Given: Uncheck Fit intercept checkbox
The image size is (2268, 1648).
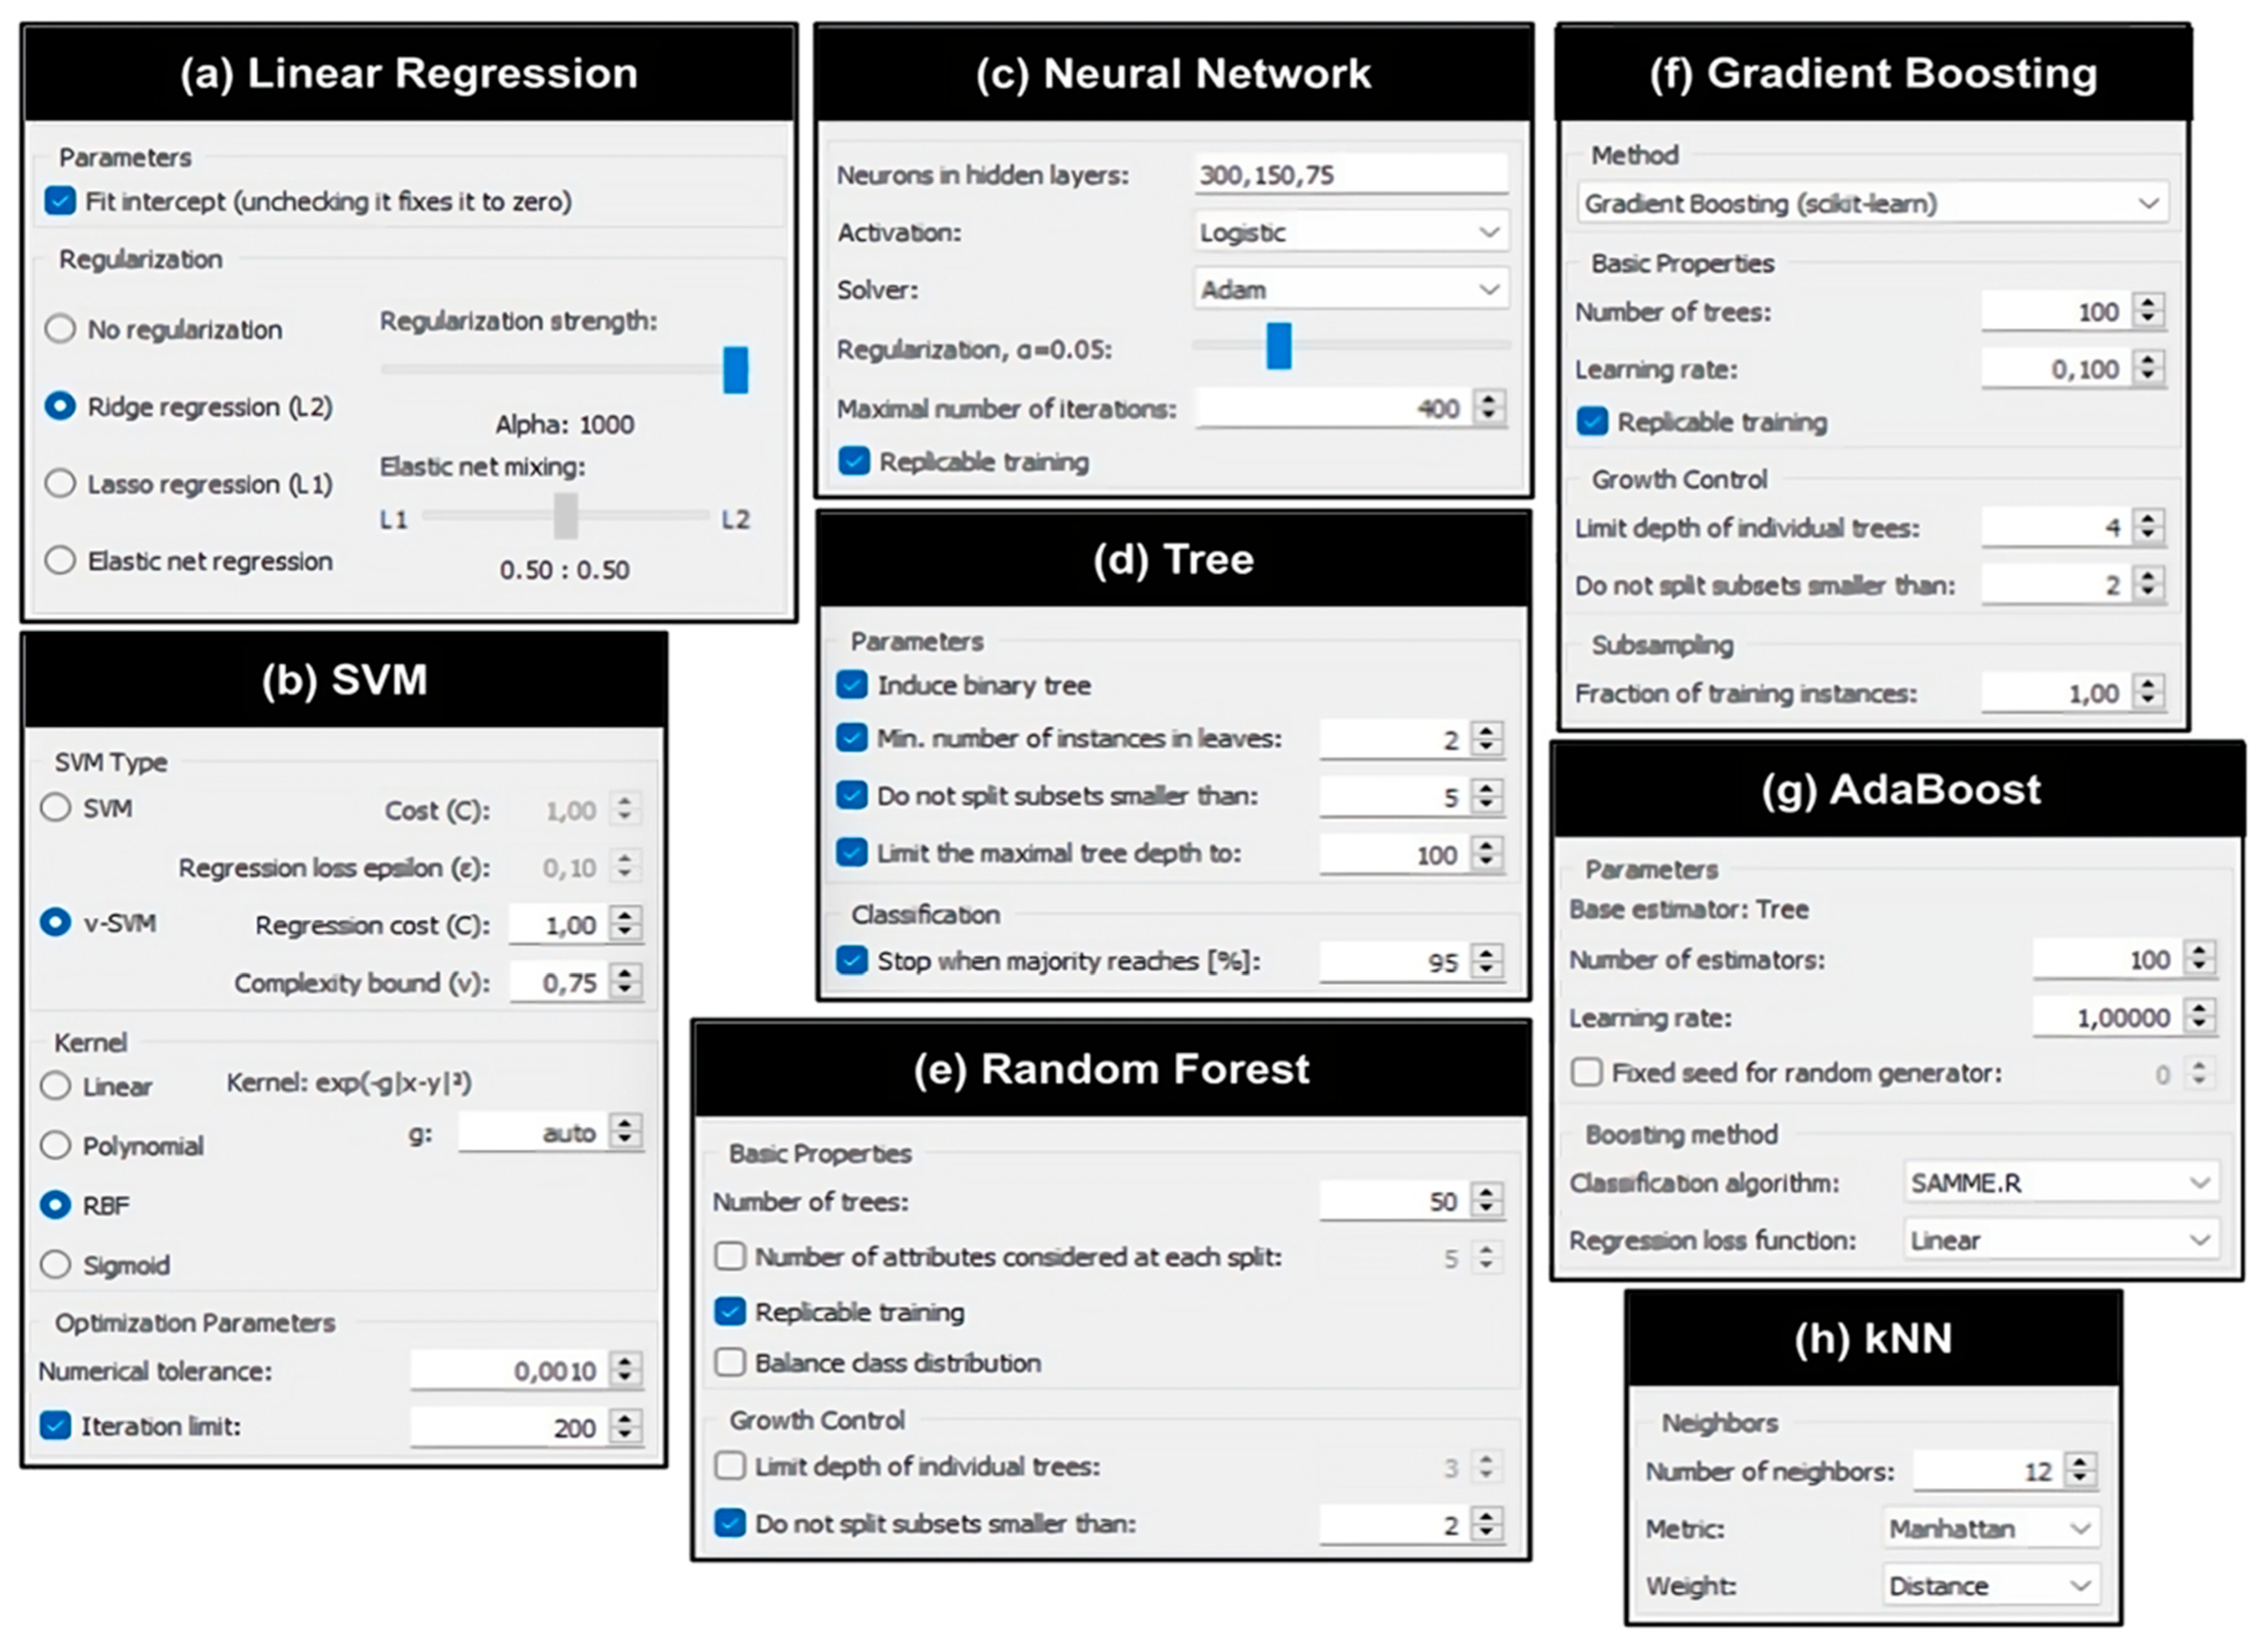Looking at the screenshot, I should (x=60, y=201).
